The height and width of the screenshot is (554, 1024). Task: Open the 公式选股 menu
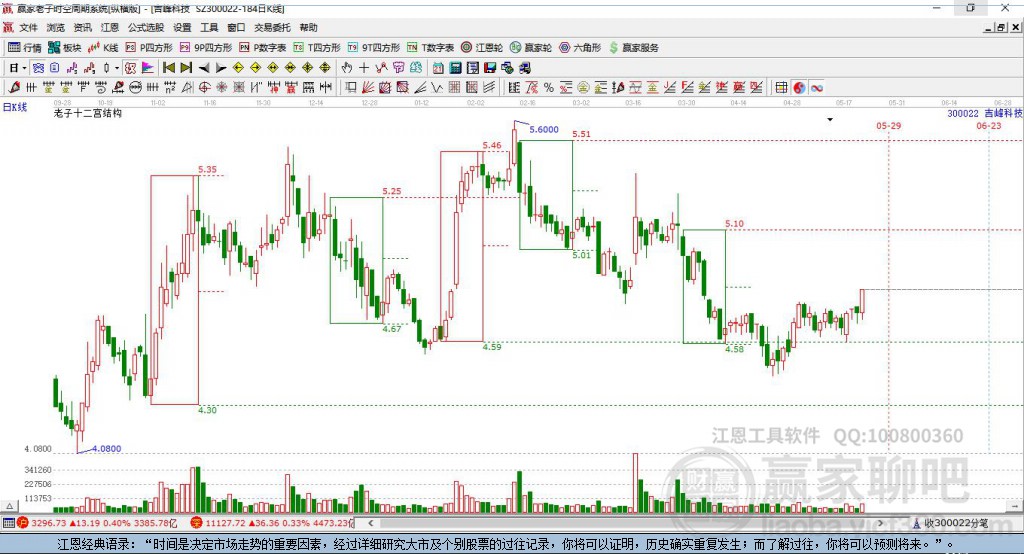[x=146, y=27]
